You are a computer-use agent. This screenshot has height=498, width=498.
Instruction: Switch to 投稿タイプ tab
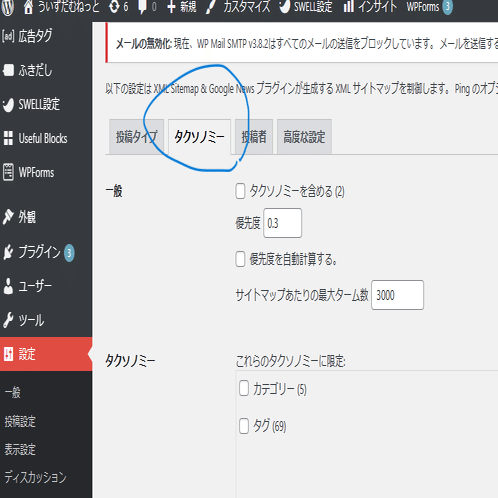pos(136,137)
